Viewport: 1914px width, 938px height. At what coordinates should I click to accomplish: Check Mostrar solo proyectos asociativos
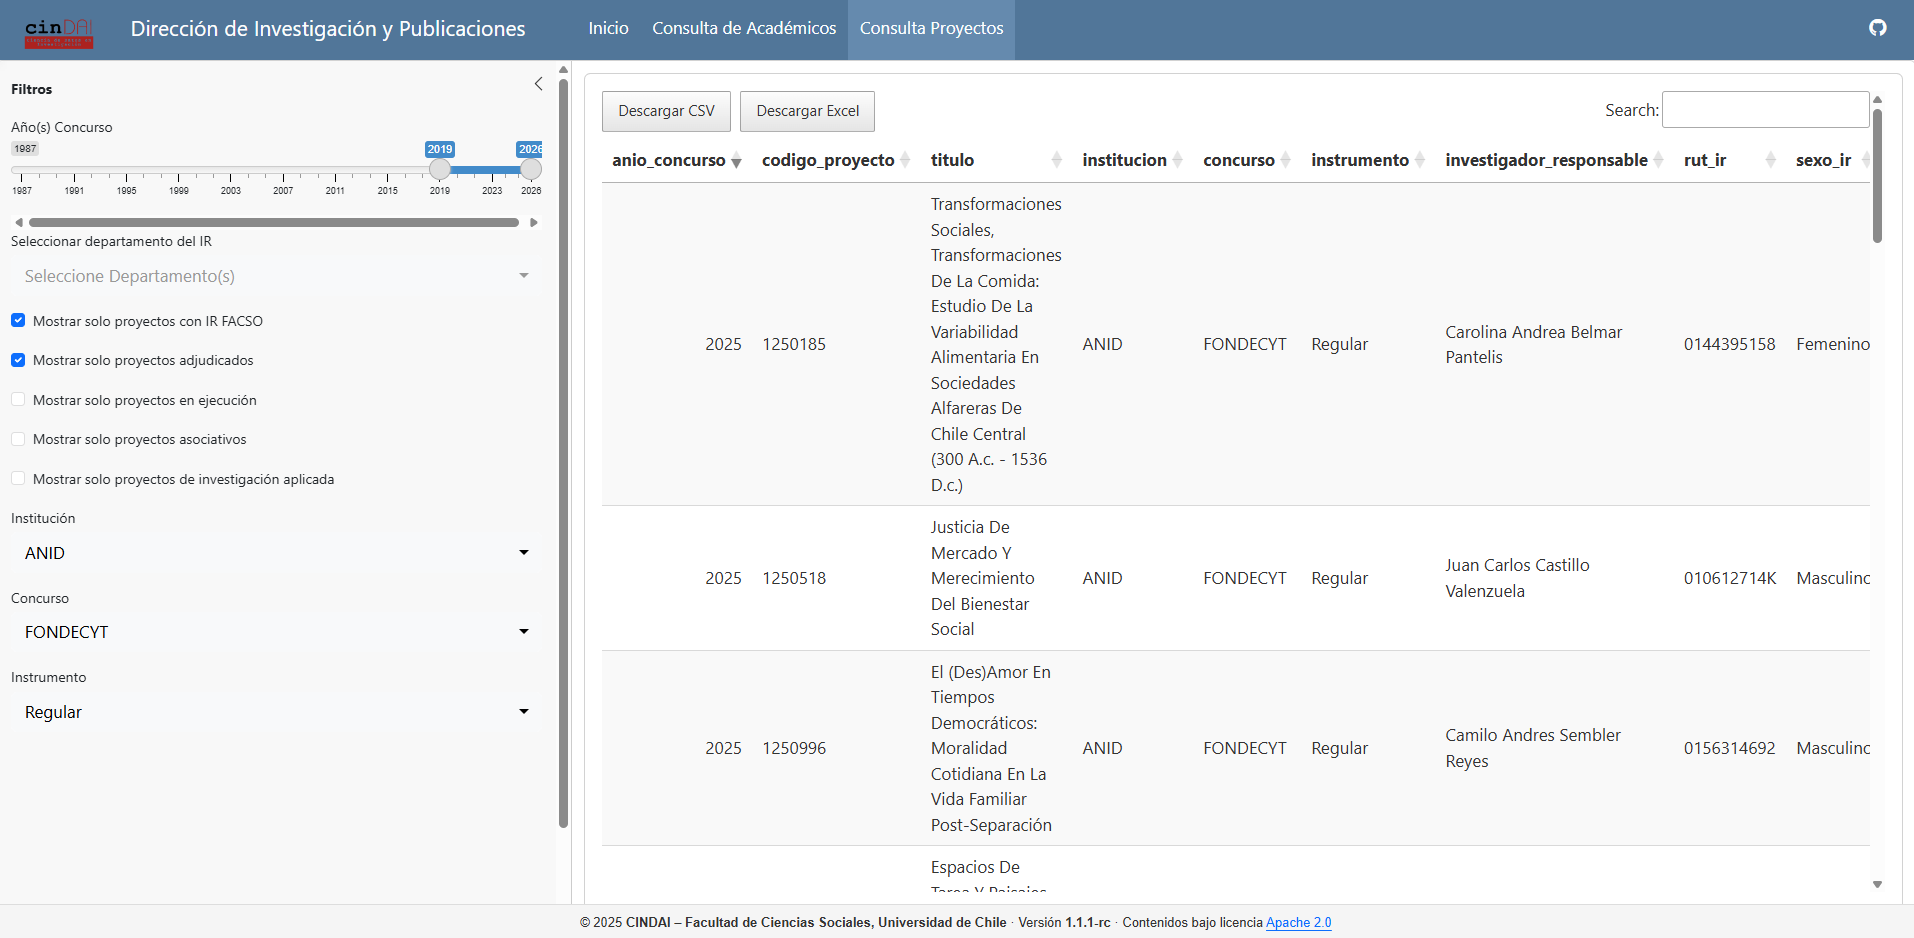[18, 439]
